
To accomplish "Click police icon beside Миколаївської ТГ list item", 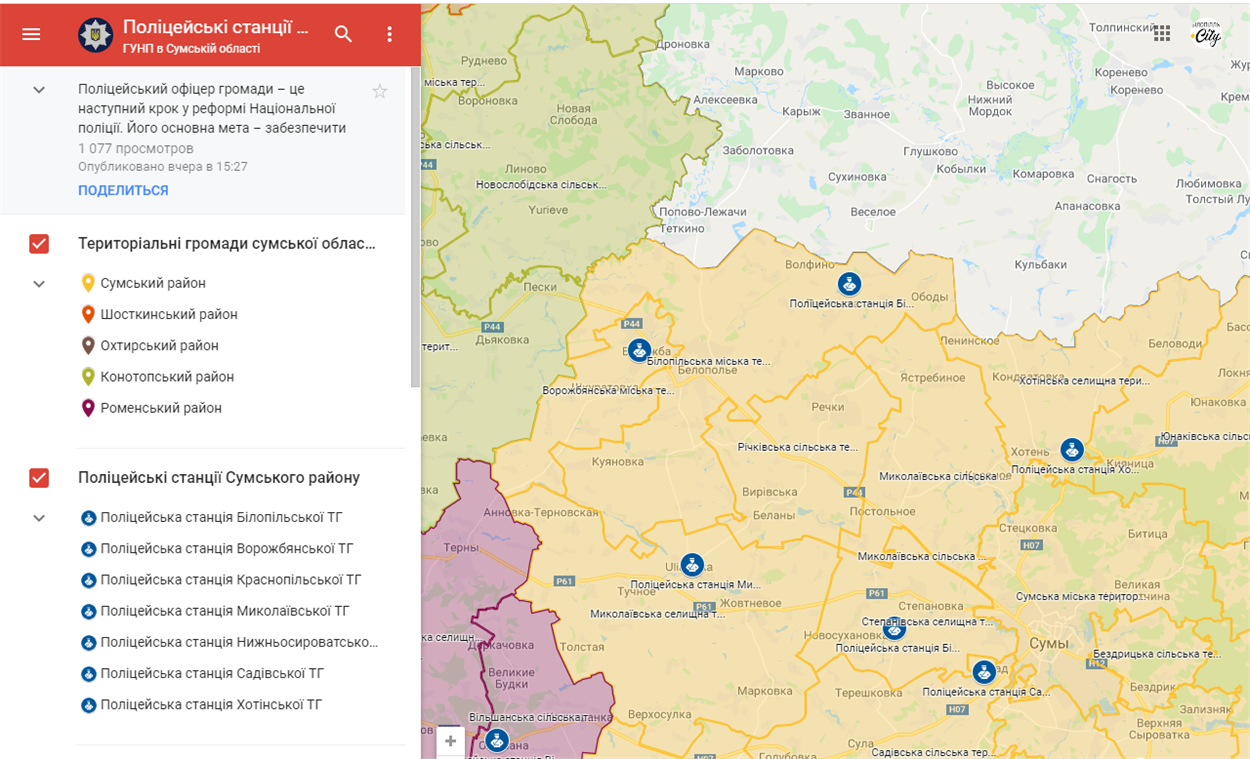I will point(88,611).
